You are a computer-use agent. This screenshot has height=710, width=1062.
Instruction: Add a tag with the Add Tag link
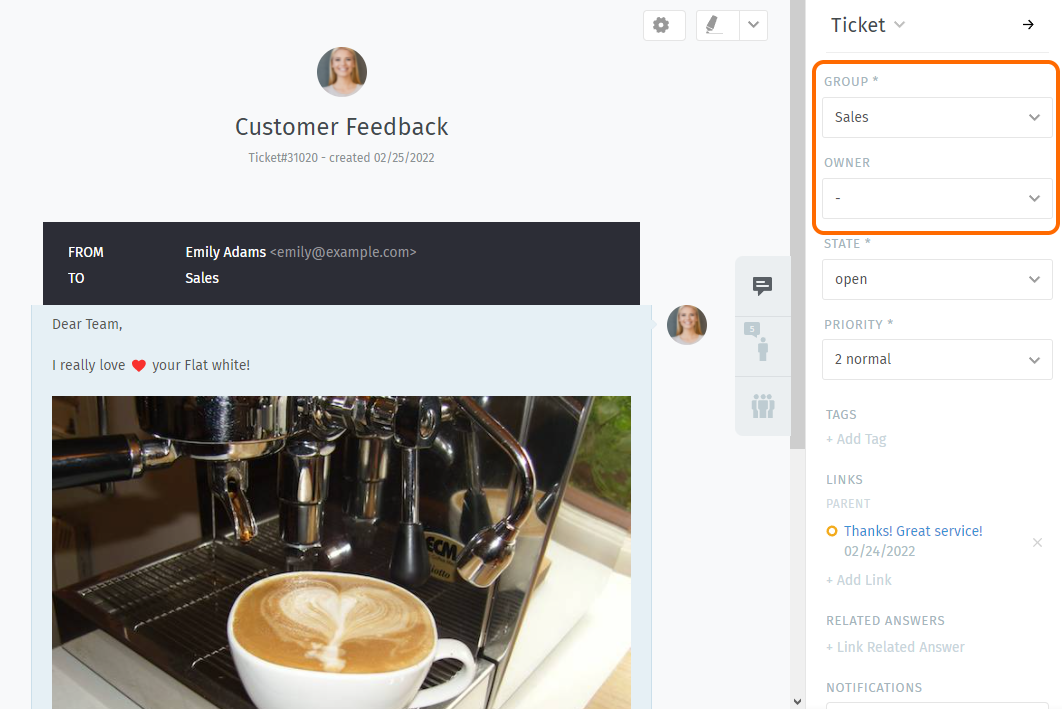(x=856, y=439)
